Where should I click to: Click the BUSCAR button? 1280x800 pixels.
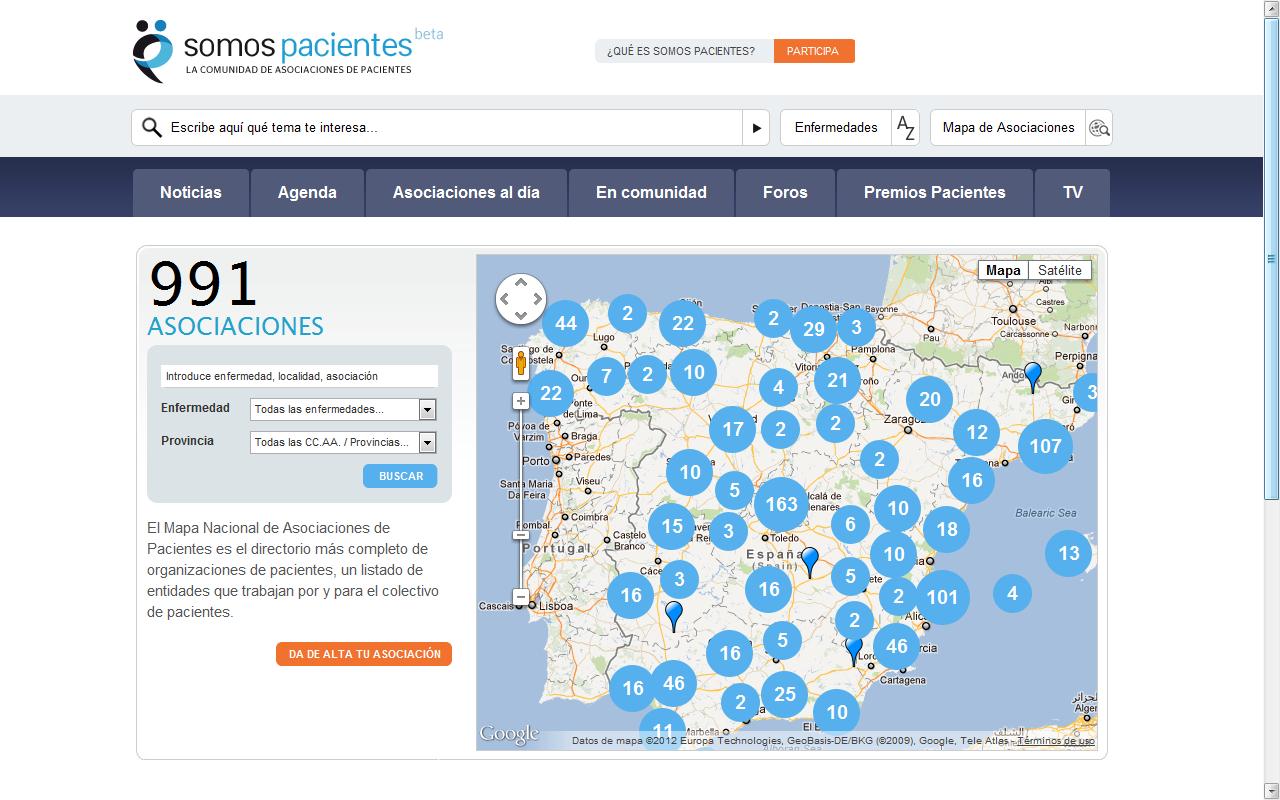point(401,477)
